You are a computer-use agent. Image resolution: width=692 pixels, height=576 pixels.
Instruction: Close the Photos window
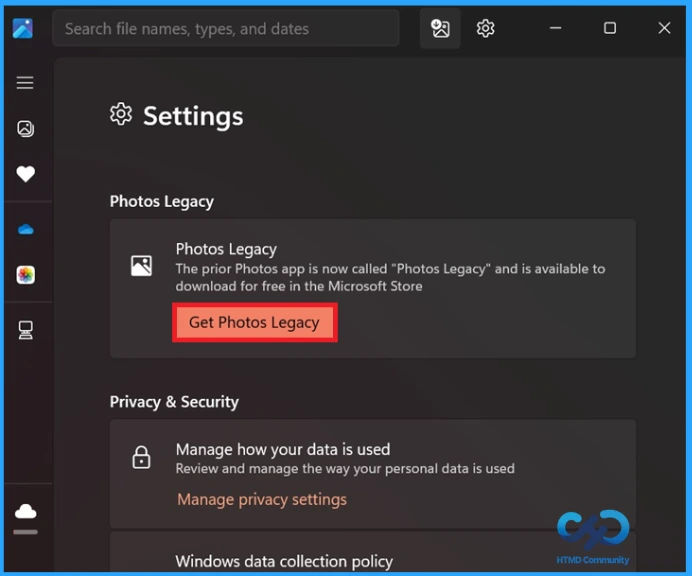click(664, 28)
